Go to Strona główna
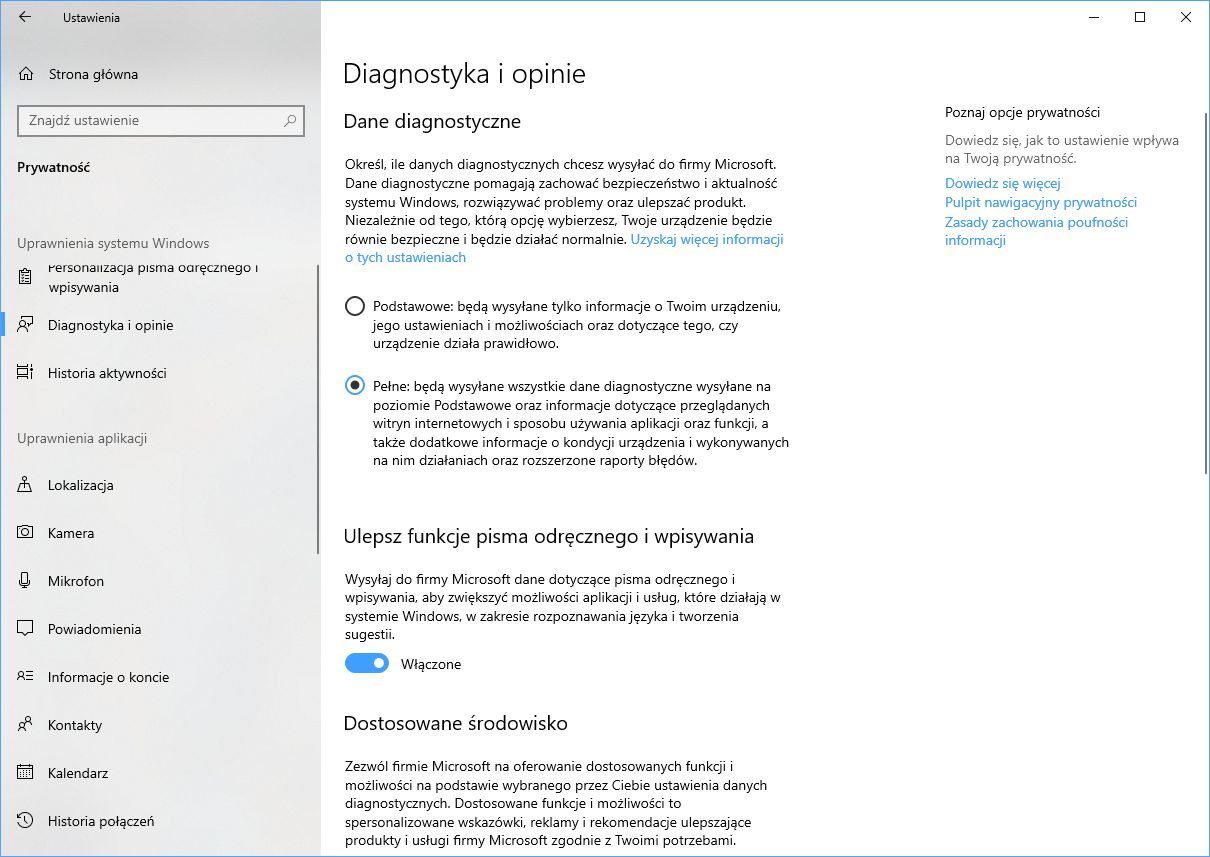Image resolution: width=1210 pixels, height=857 pixels. (92, 74)
